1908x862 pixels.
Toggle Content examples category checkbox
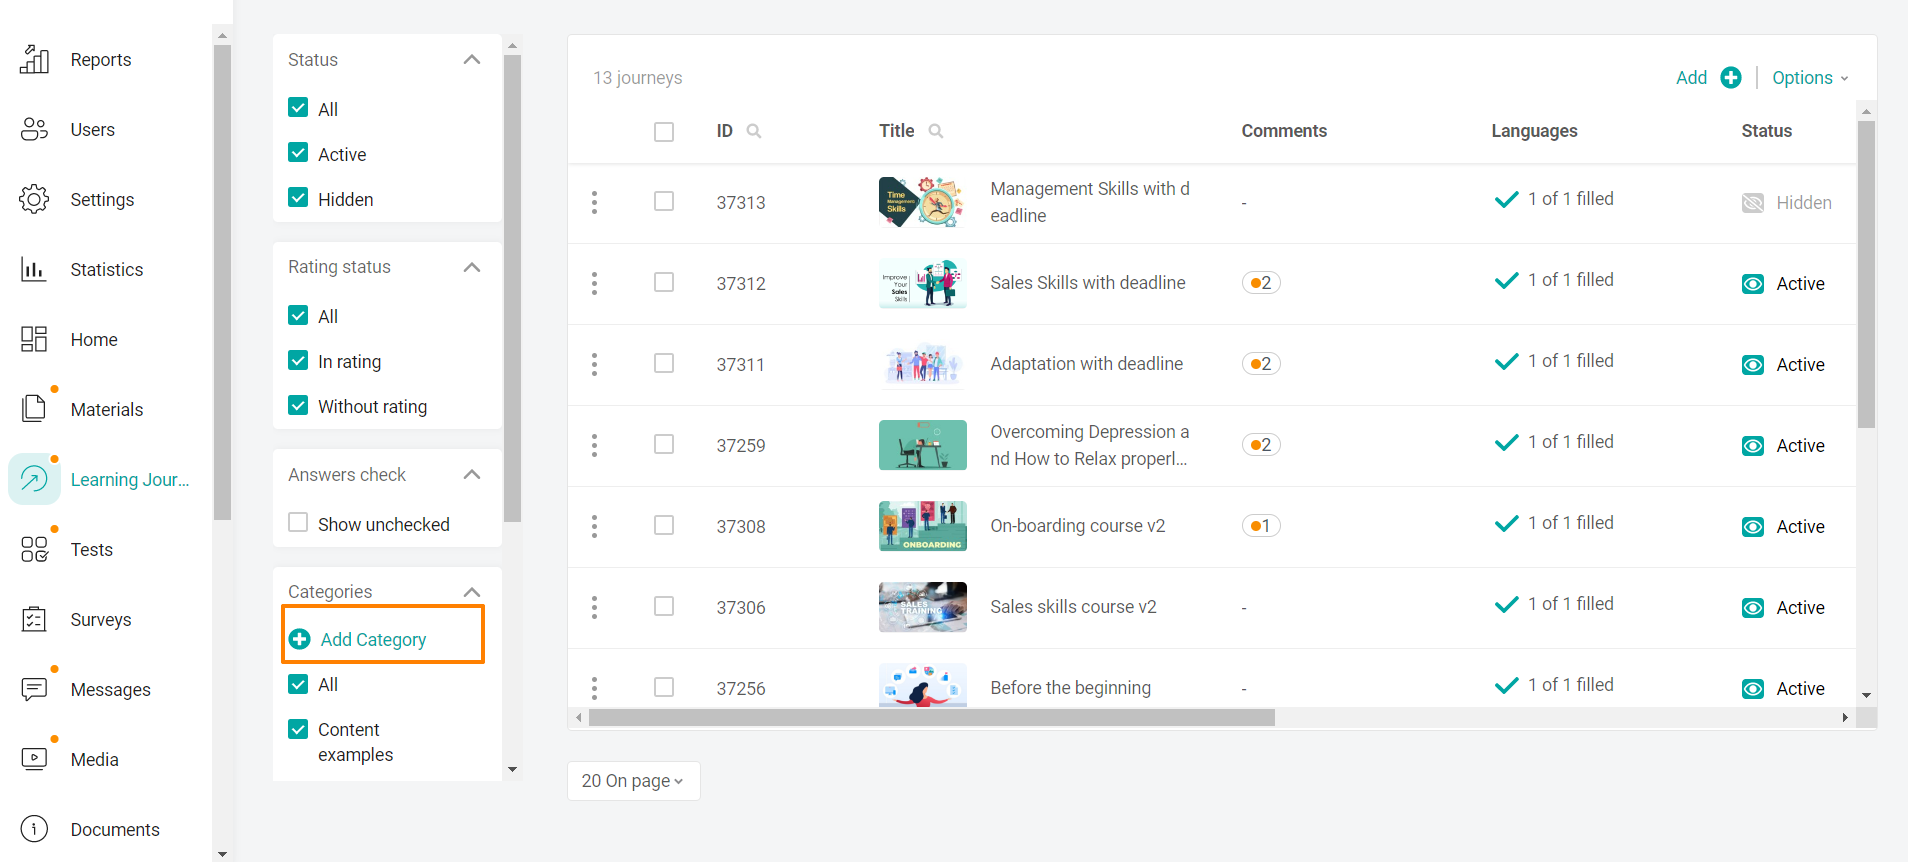[298, 729]
